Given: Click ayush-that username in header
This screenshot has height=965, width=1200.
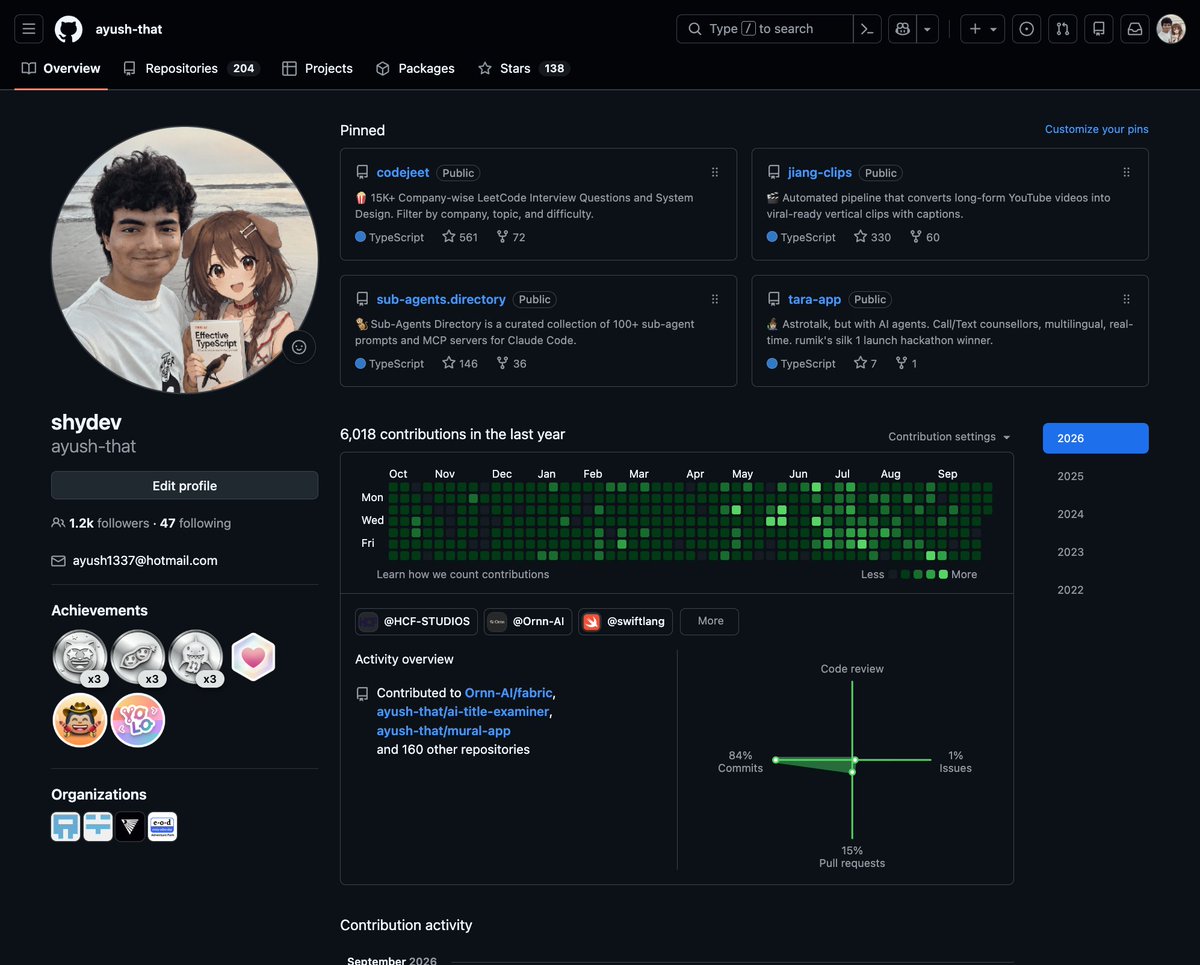Looking at the screenshot, I should pos(129,29).
